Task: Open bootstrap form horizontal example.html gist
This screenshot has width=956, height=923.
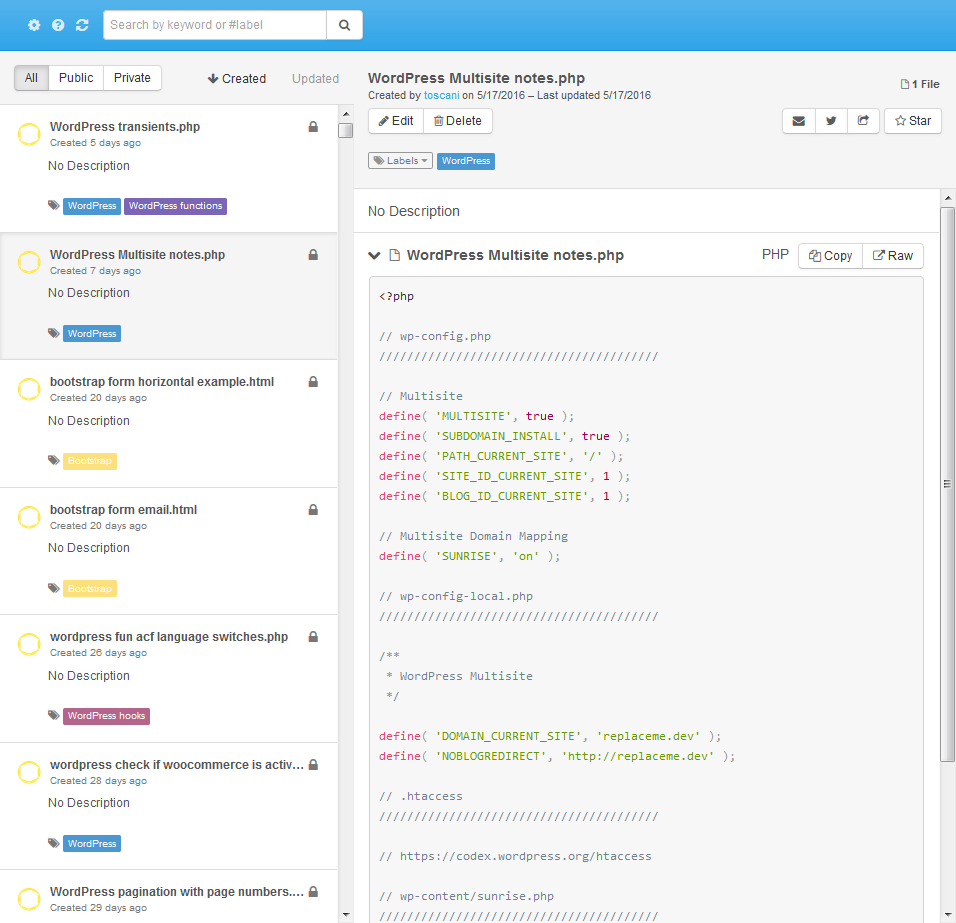Action: pos(162,382)
